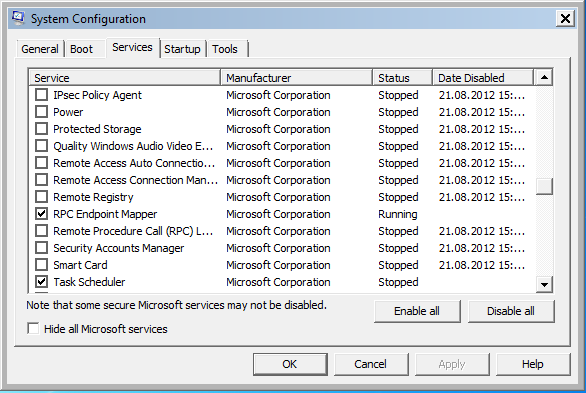586x393 pixels.
Task: Enable the IPsec Policy Agent checkbox
Action: pyautogui.click(x=41, y=95)
